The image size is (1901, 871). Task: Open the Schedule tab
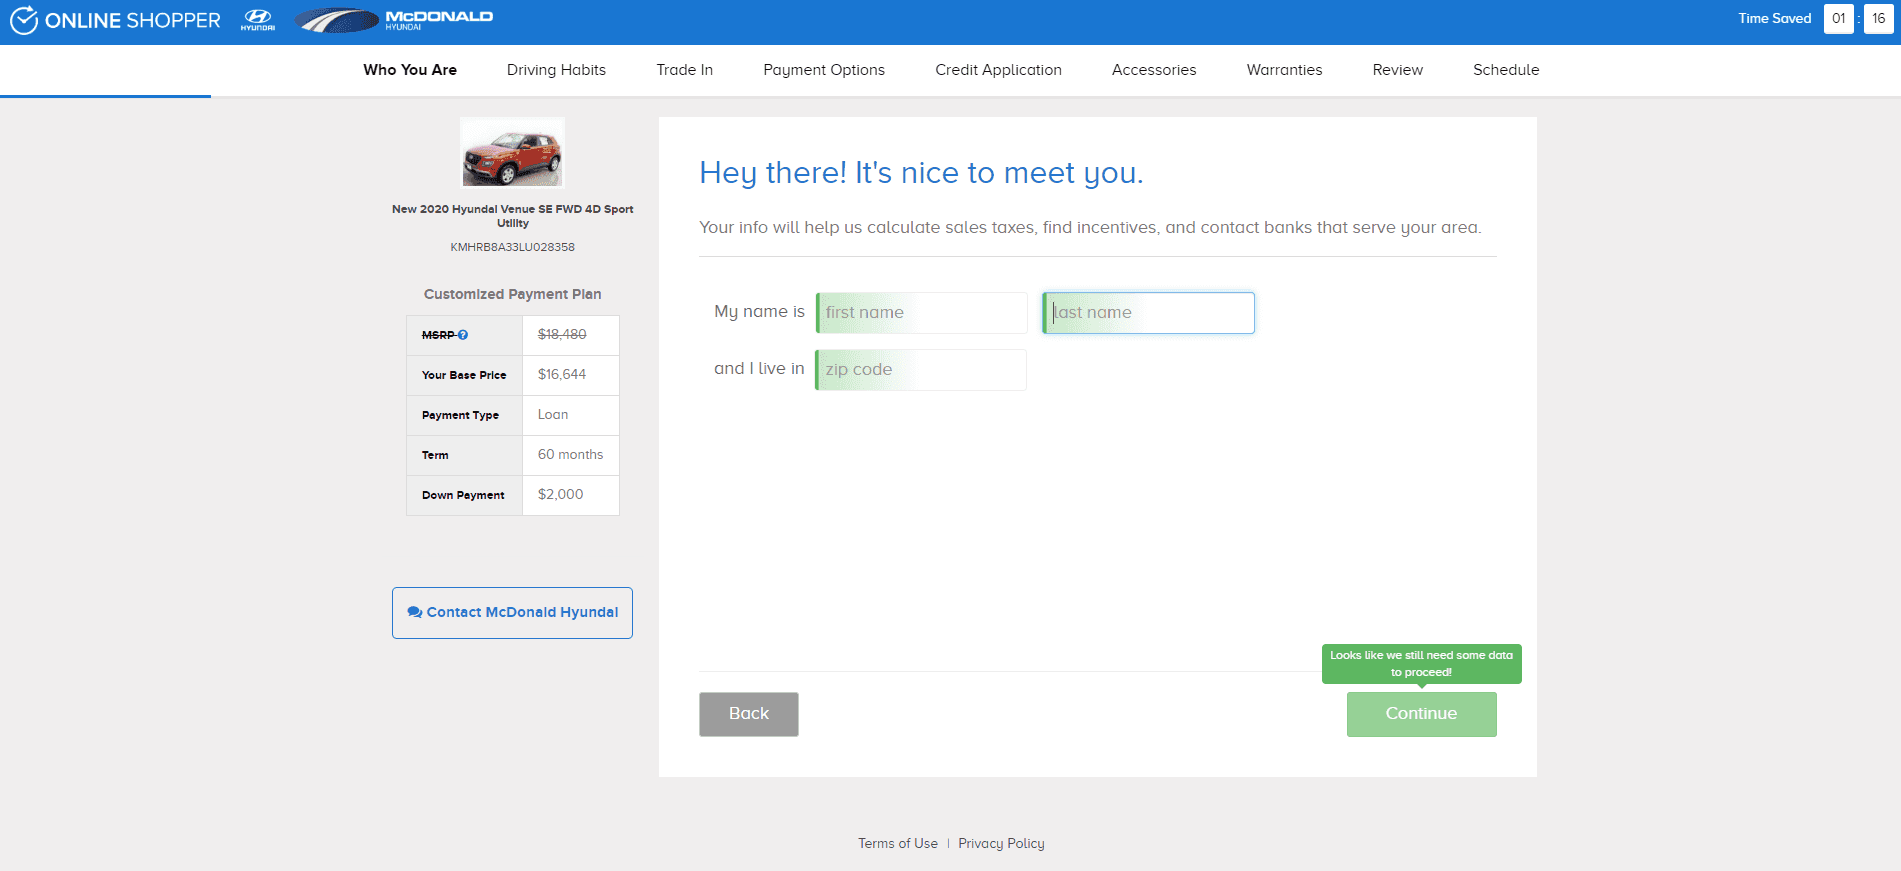click(x=1506, y=70)
